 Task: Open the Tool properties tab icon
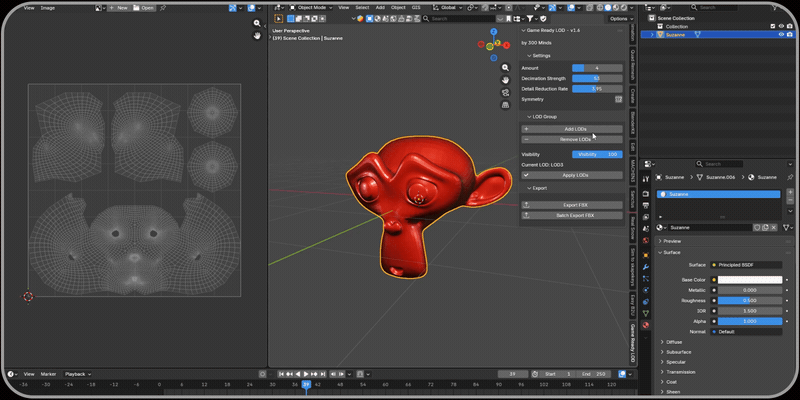point(645,179)
